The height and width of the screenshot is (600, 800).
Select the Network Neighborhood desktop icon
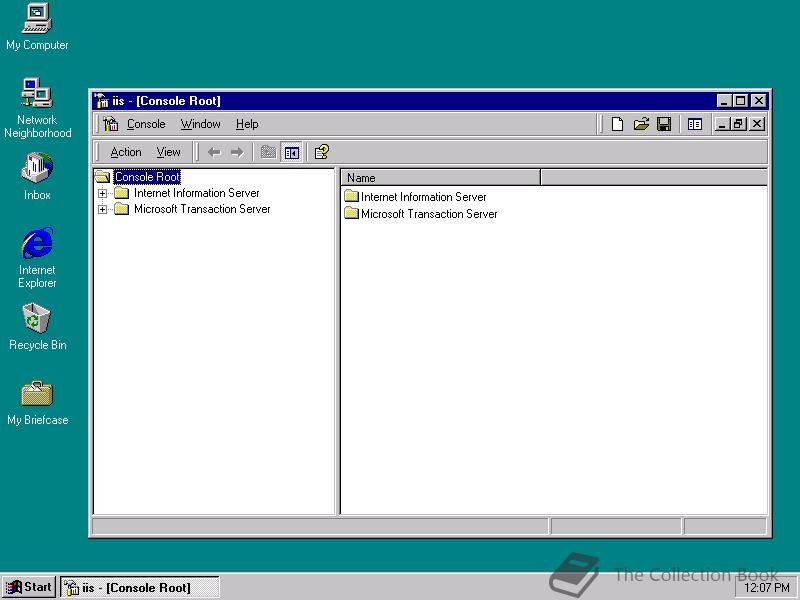click(x=37, y=108)
